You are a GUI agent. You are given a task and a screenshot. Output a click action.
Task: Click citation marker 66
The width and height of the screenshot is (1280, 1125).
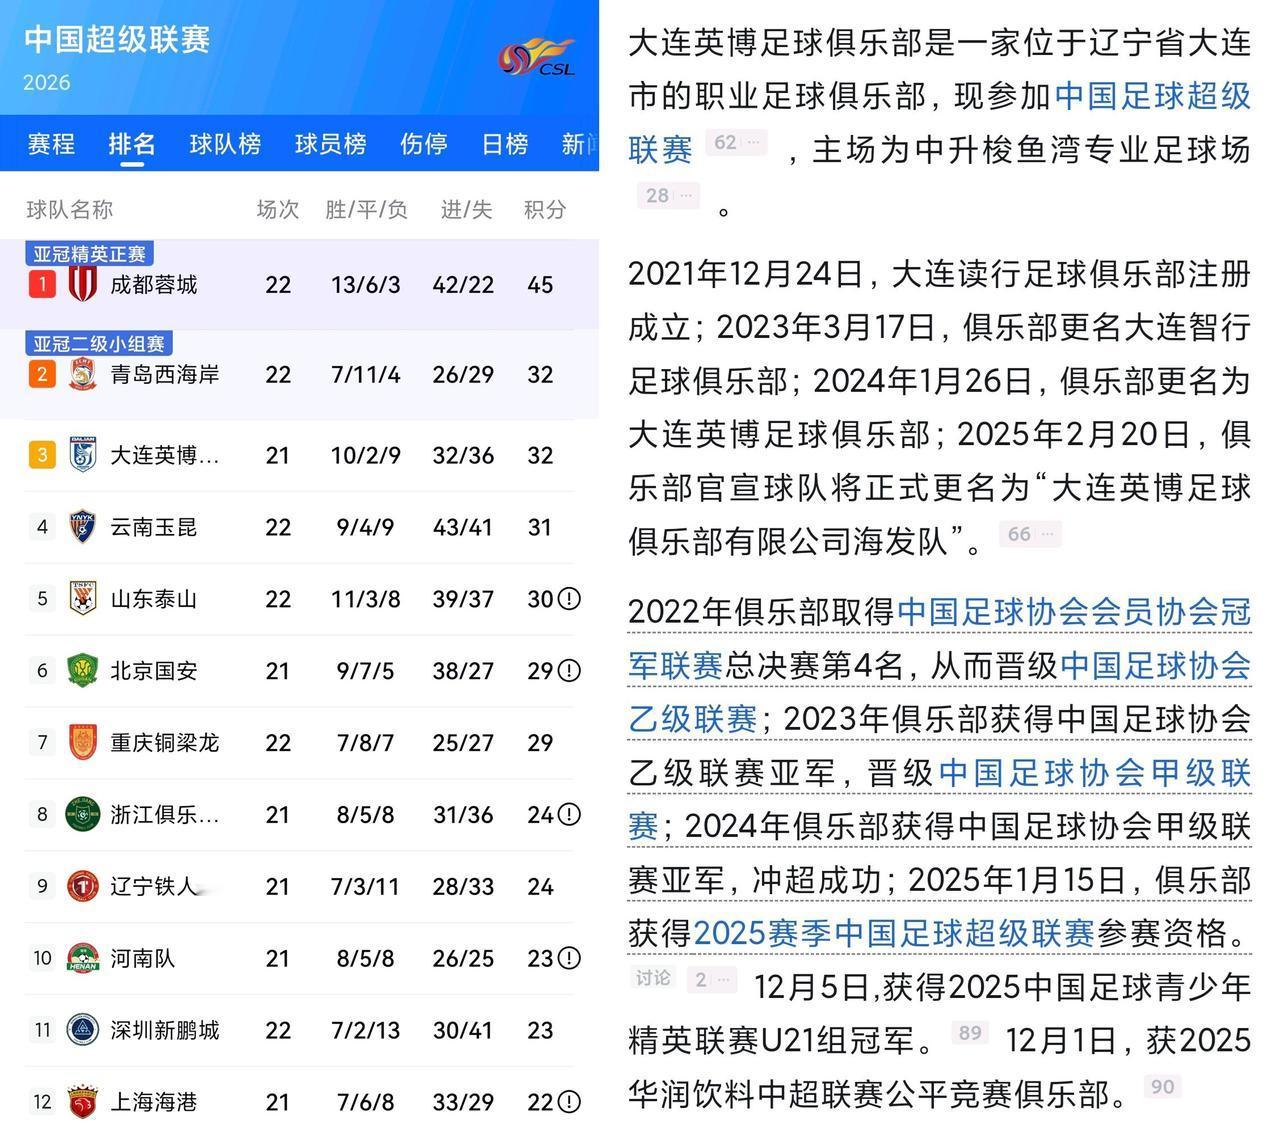pos(1030,534)
